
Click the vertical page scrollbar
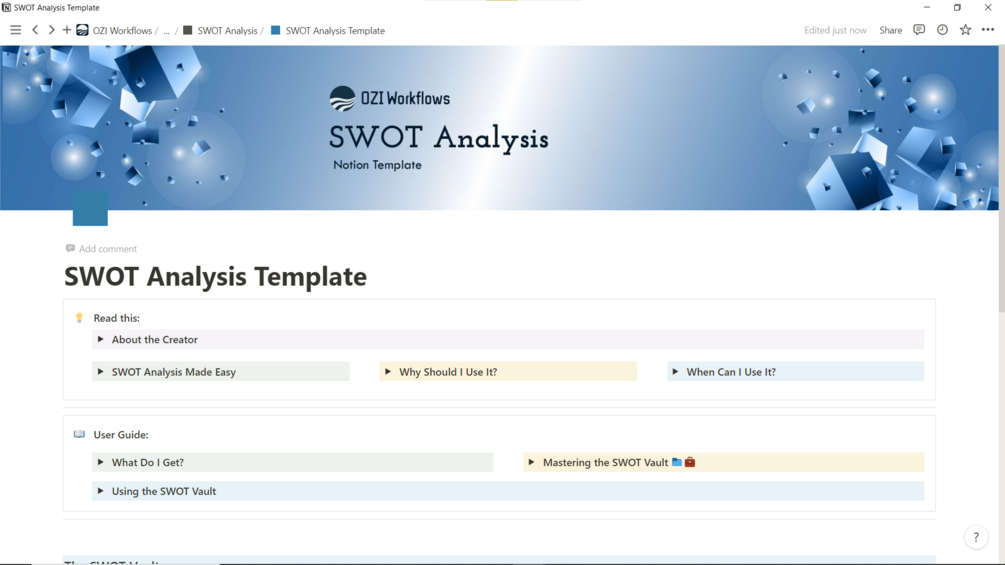1002,179
